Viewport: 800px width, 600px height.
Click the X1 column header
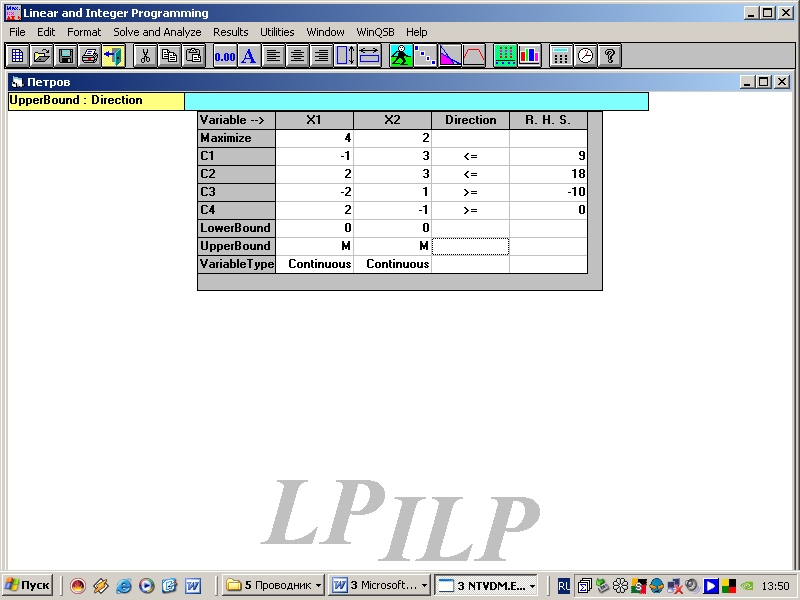[x=314, y=120]
